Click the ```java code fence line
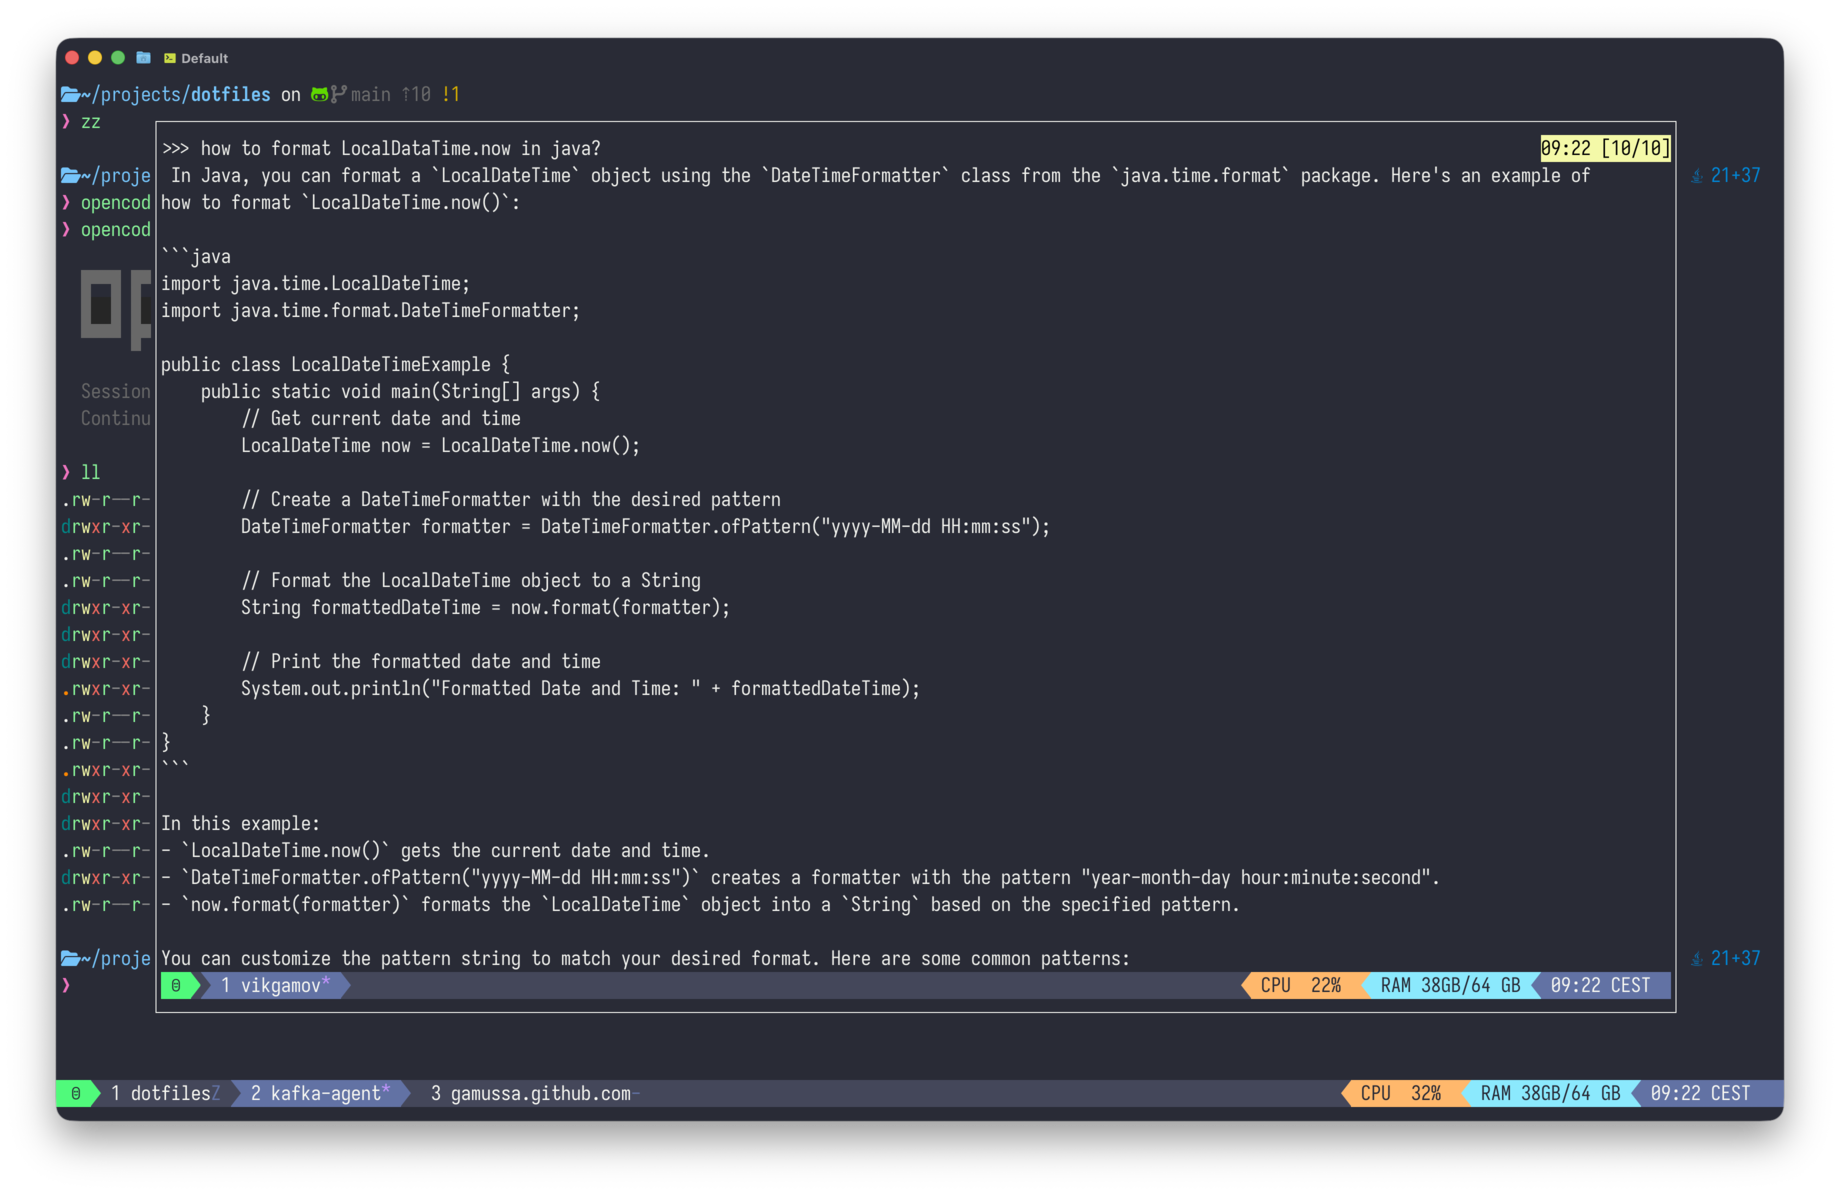 pos(196,256)
